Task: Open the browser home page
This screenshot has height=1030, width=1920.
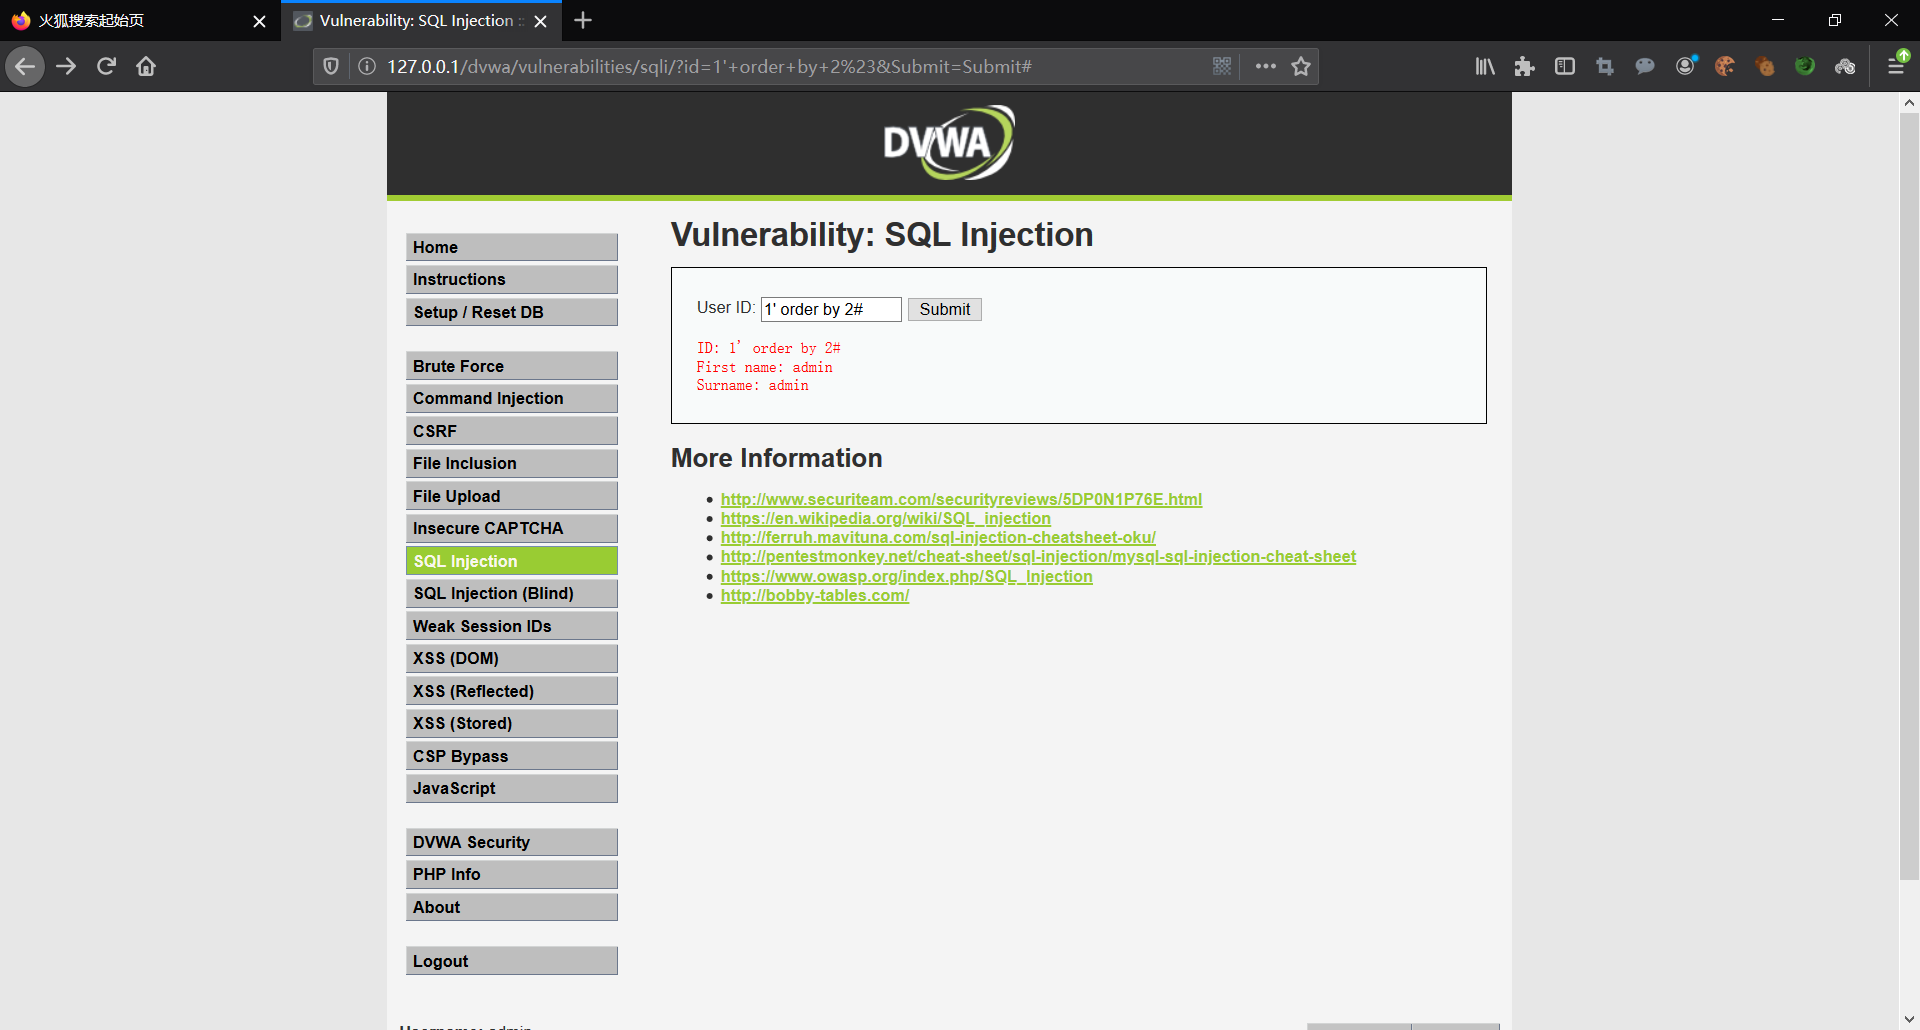Action: (x=146, y=66)
